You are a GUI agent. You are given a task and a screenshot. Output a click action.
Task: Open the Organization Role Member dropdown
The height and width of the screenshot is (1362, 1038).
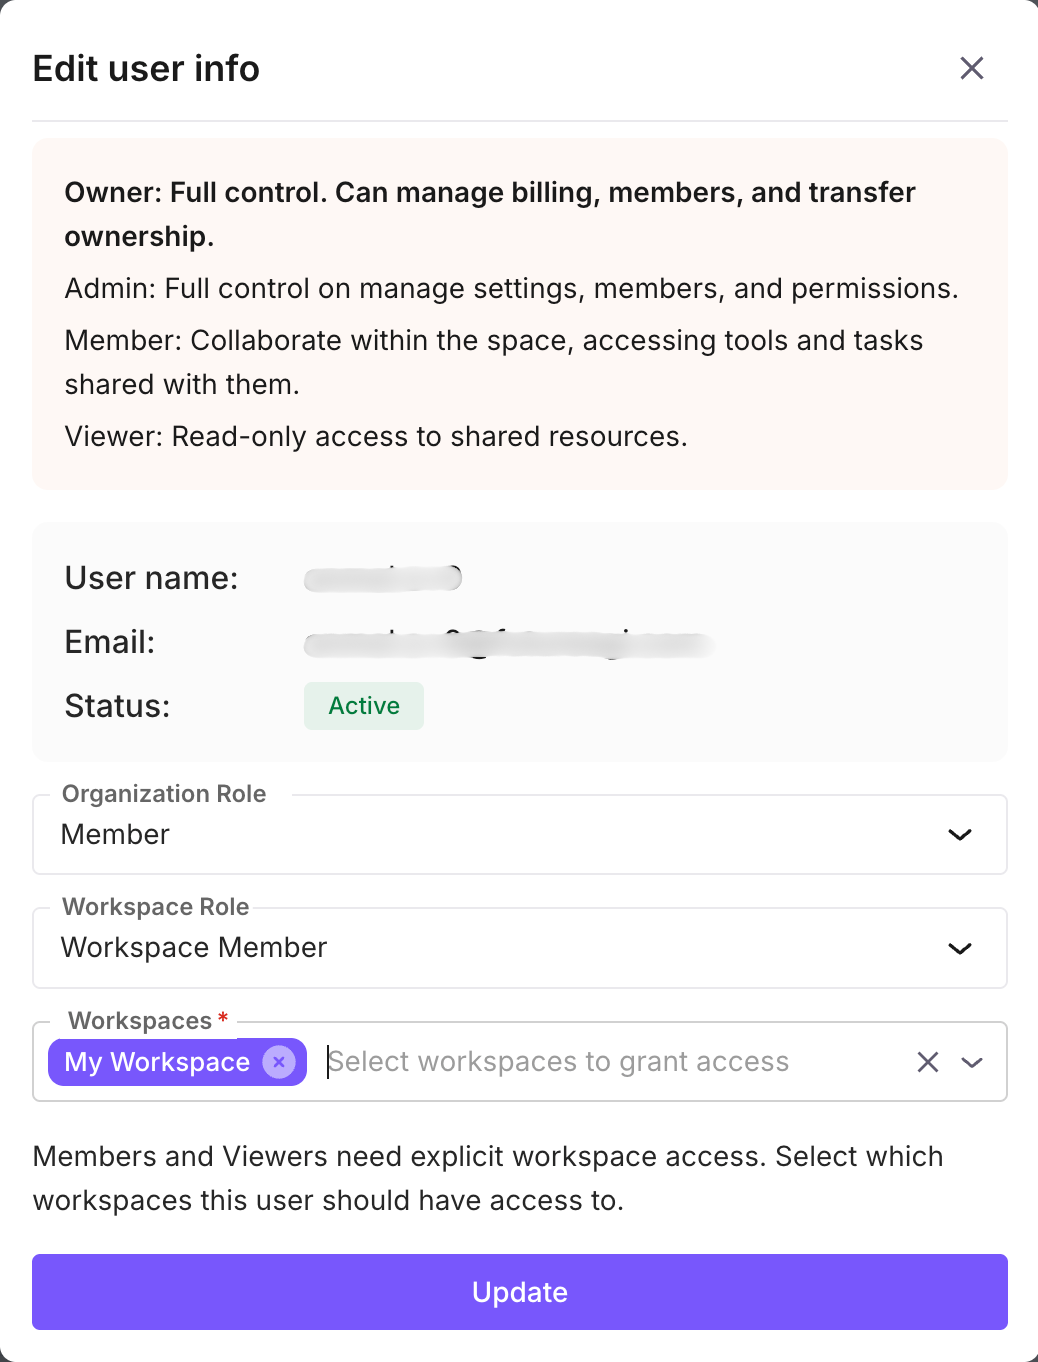click(x=500, y=835)
